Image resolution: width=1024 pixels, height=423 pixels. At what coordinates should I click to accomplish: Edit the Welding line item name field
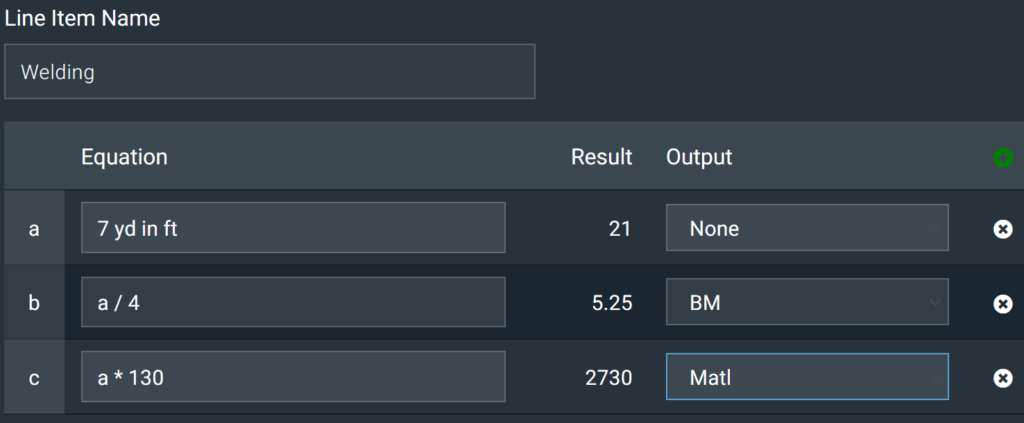[x=270, y=71]
